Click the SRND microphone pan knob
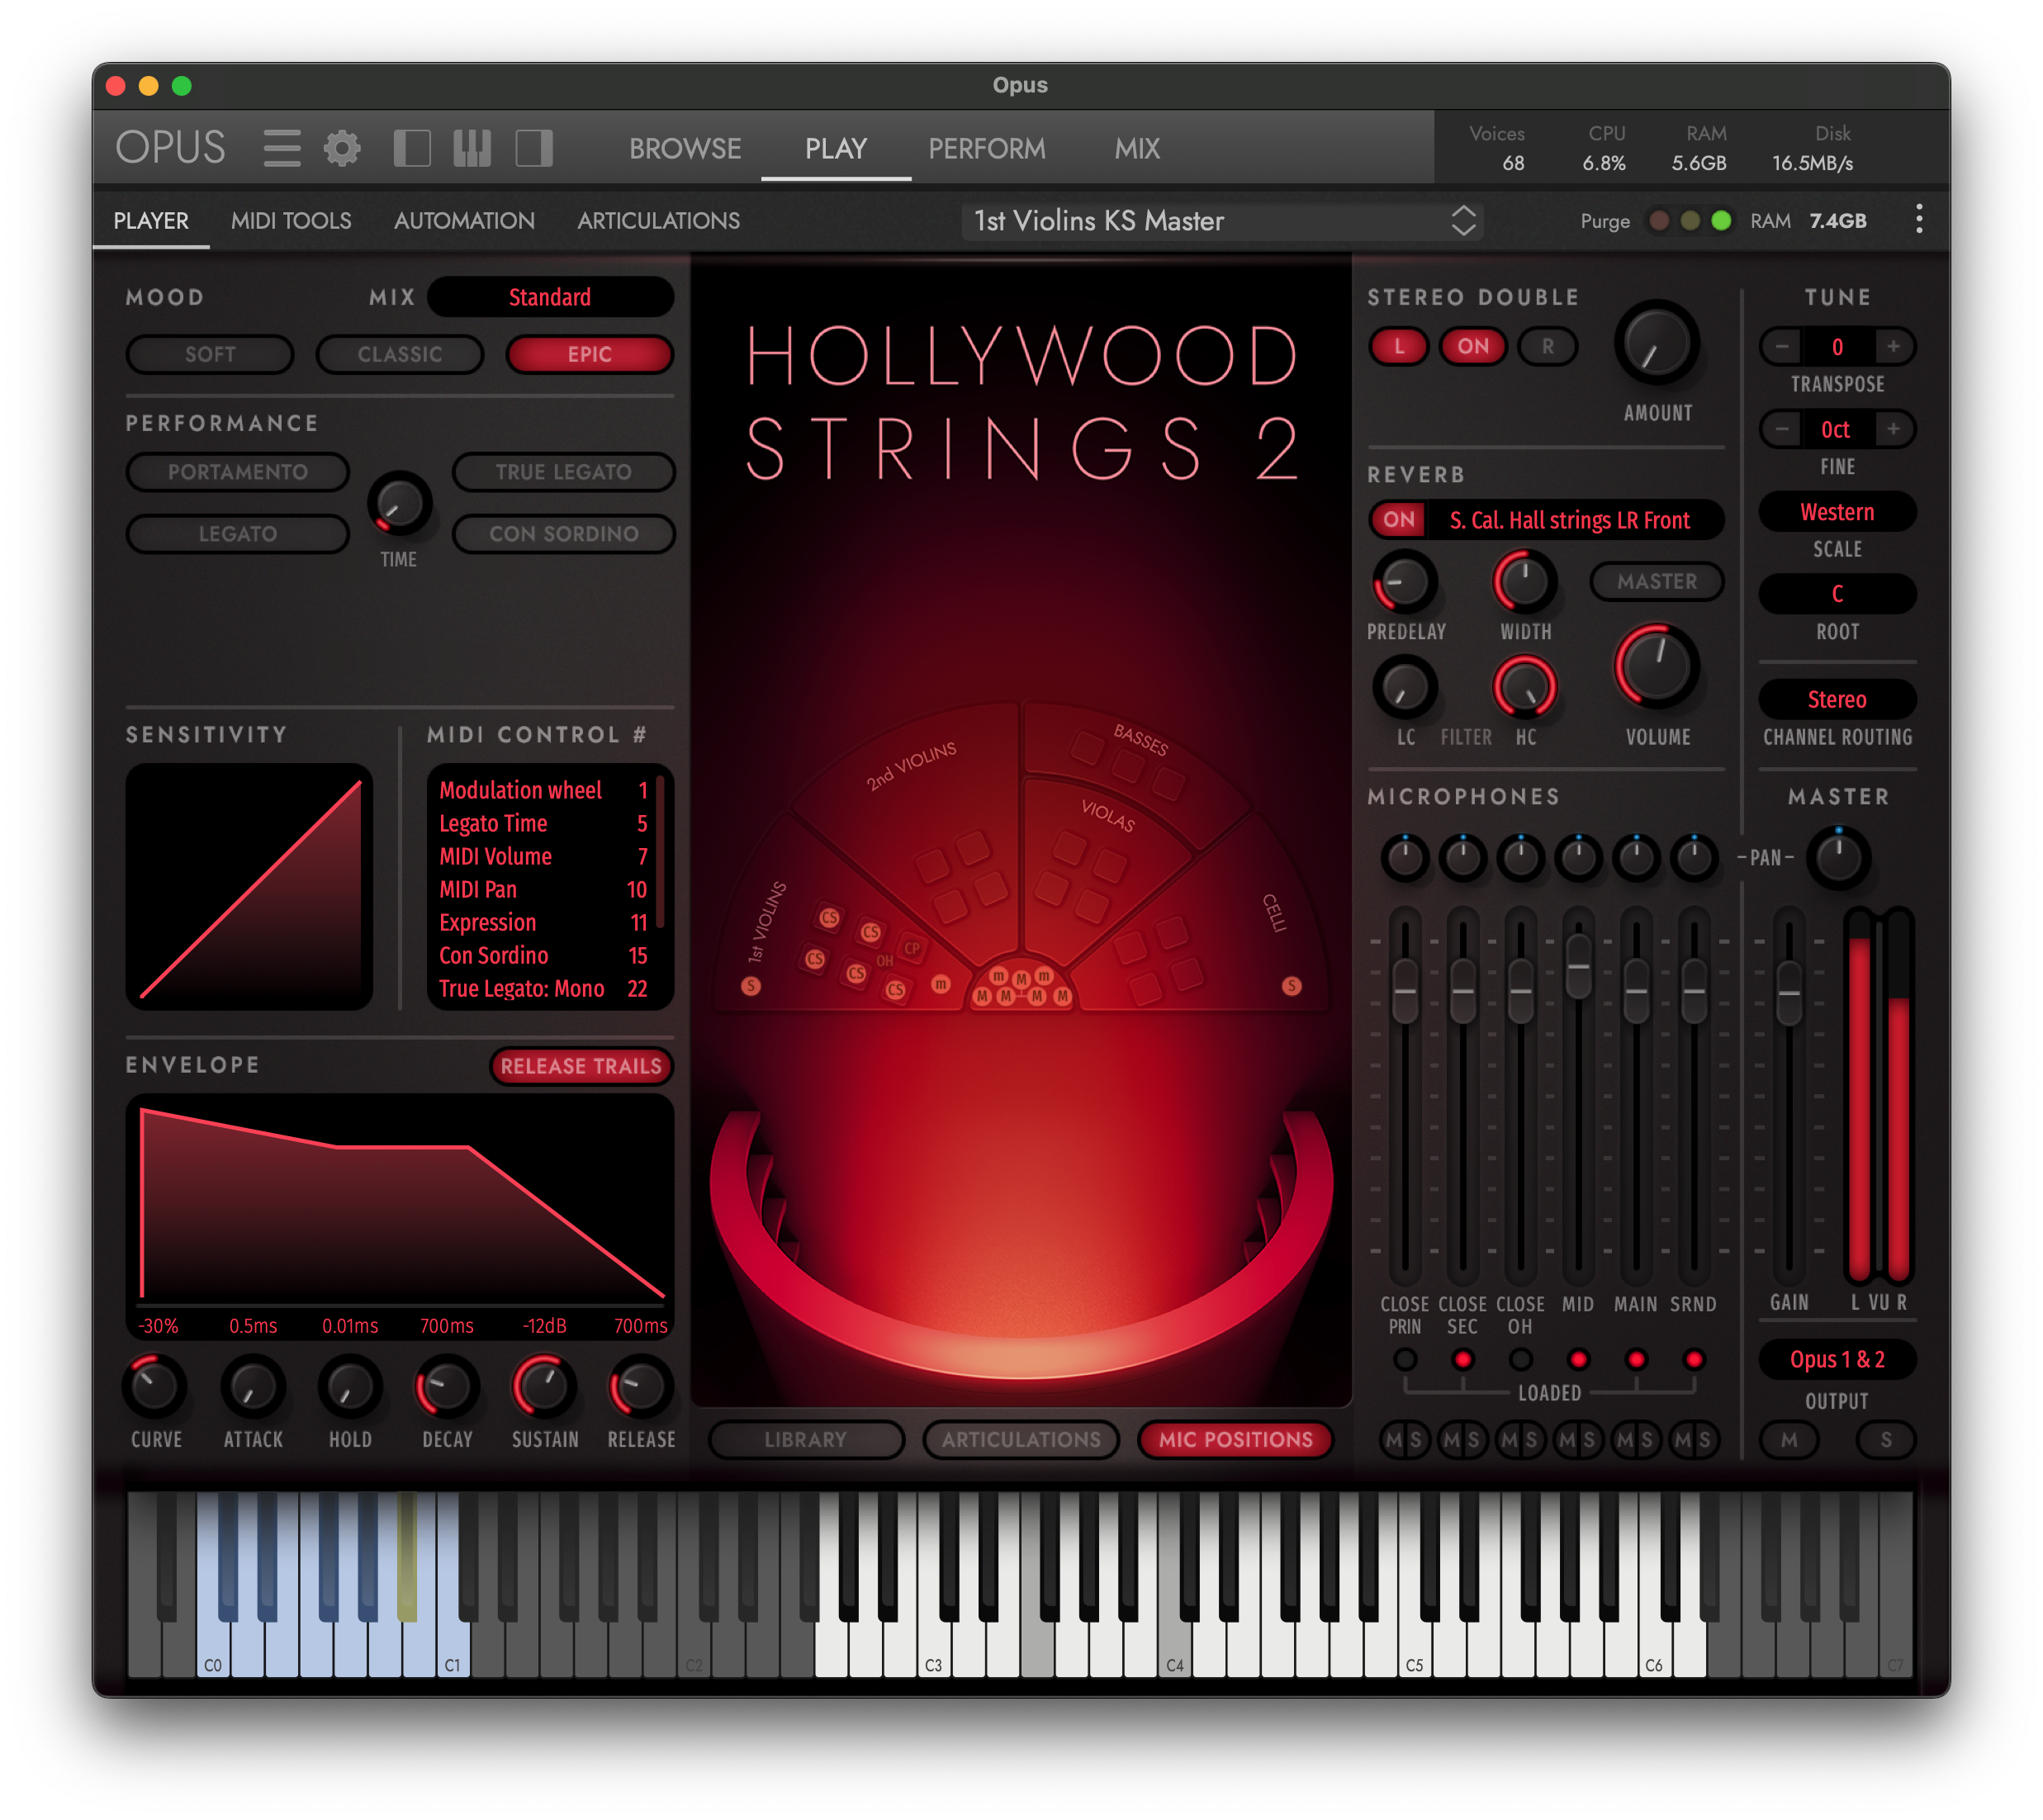The width and height of the screenshot is (2043, 1820). [1693, 857]
